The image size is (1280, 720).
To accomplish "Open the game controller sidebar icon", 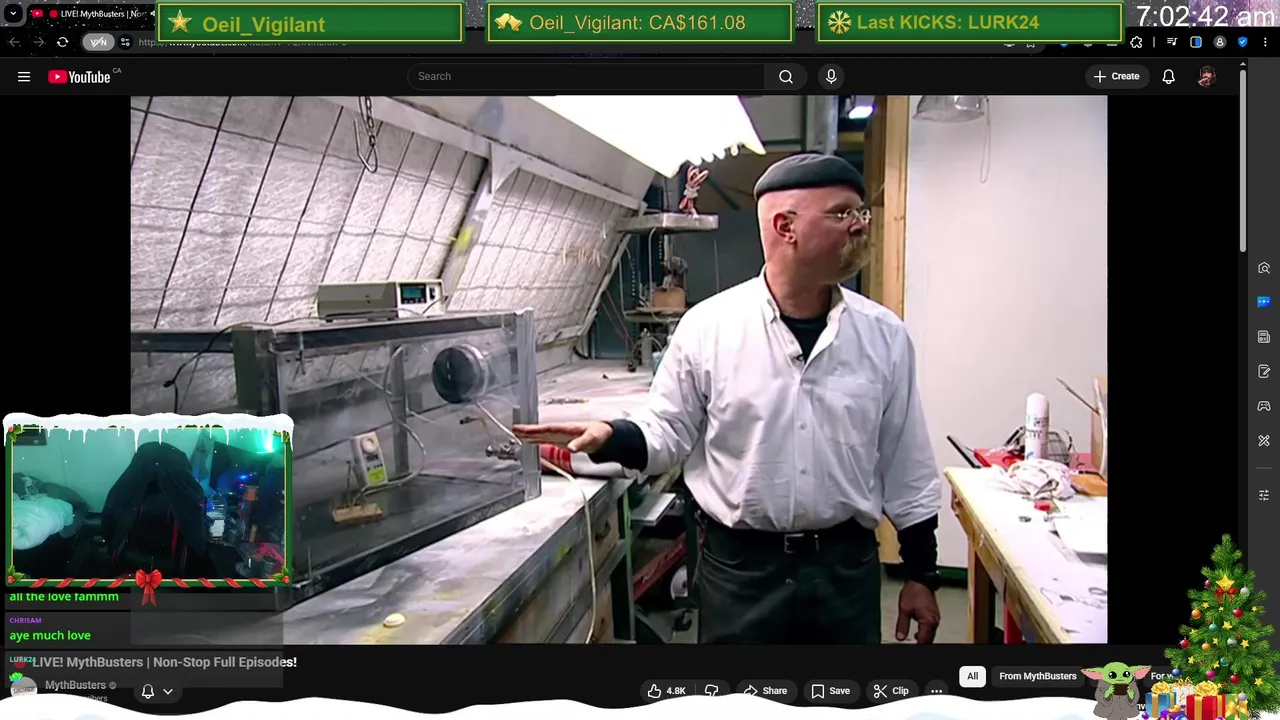I will [x=1264, y=406].
